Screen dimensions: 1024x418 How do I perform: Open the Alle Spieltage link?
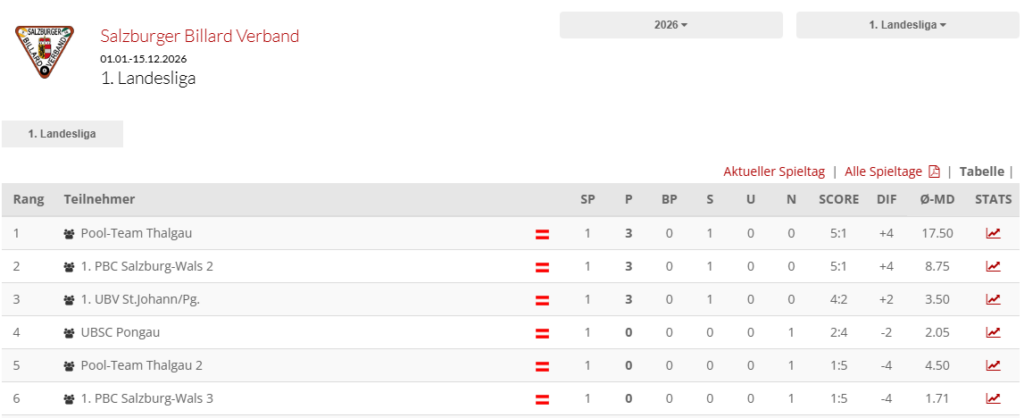883,171
